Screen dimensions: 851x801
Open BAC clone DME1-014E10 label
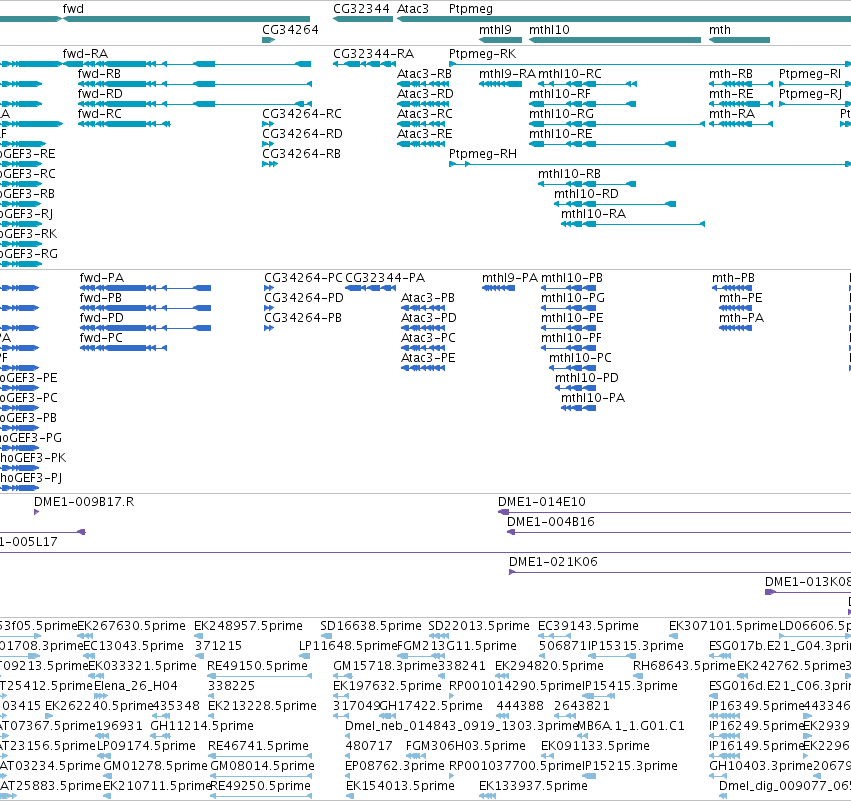542,502
